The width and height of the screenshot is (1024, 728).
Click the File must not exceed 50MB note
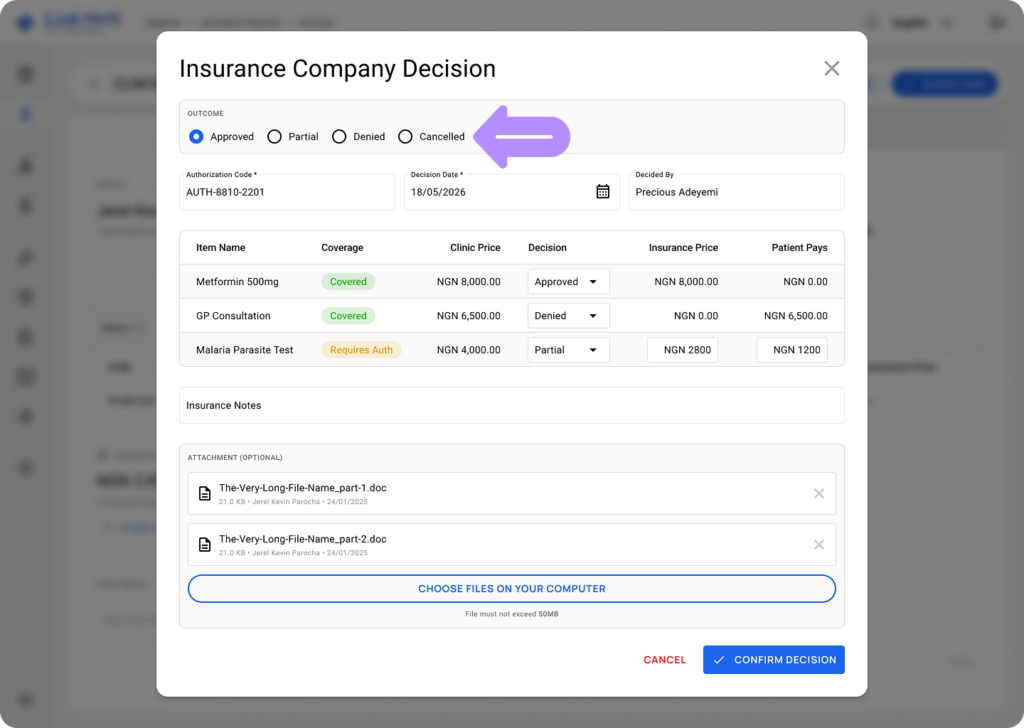[x=511, y=614]
